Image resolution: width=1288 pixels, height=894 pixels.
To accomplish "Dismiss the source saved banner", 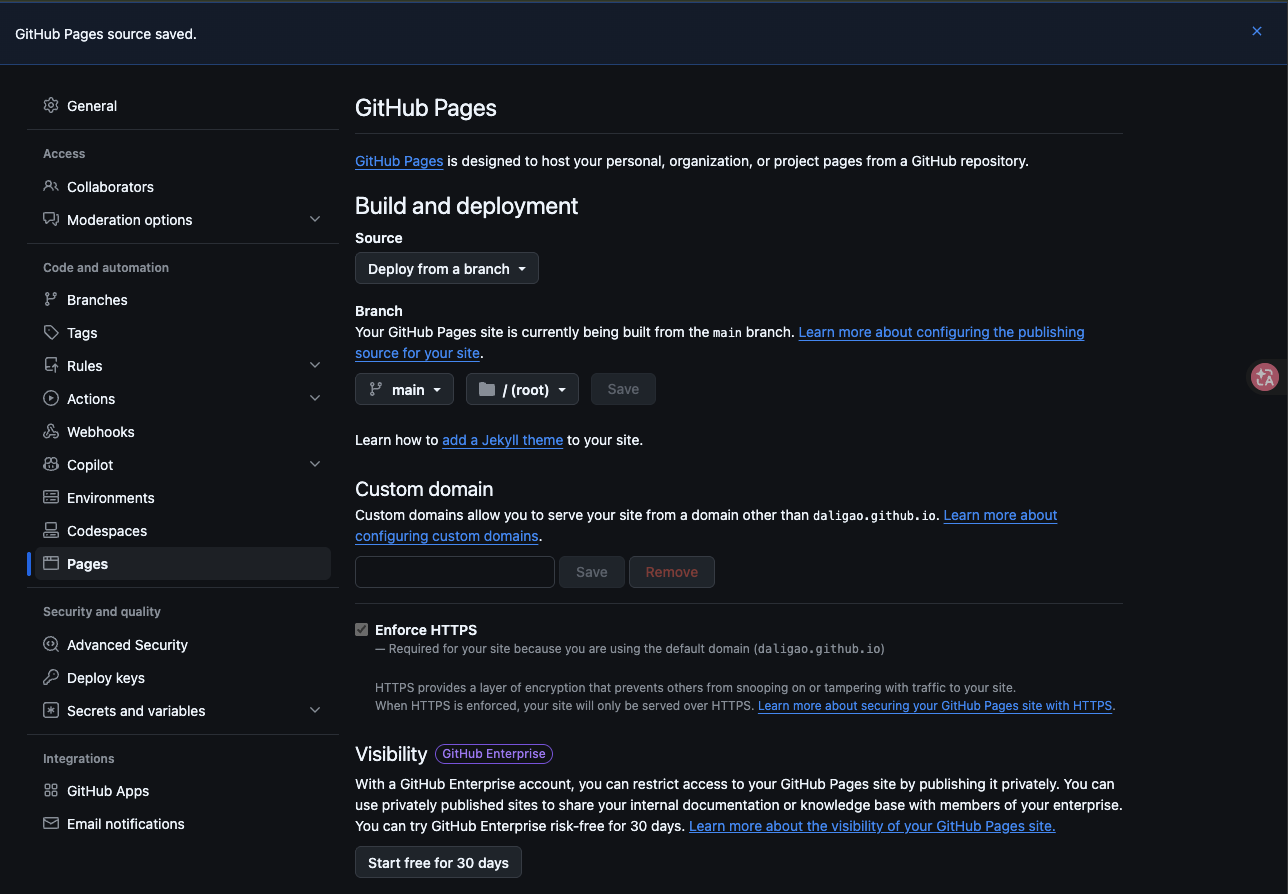I will (1257, 31).
